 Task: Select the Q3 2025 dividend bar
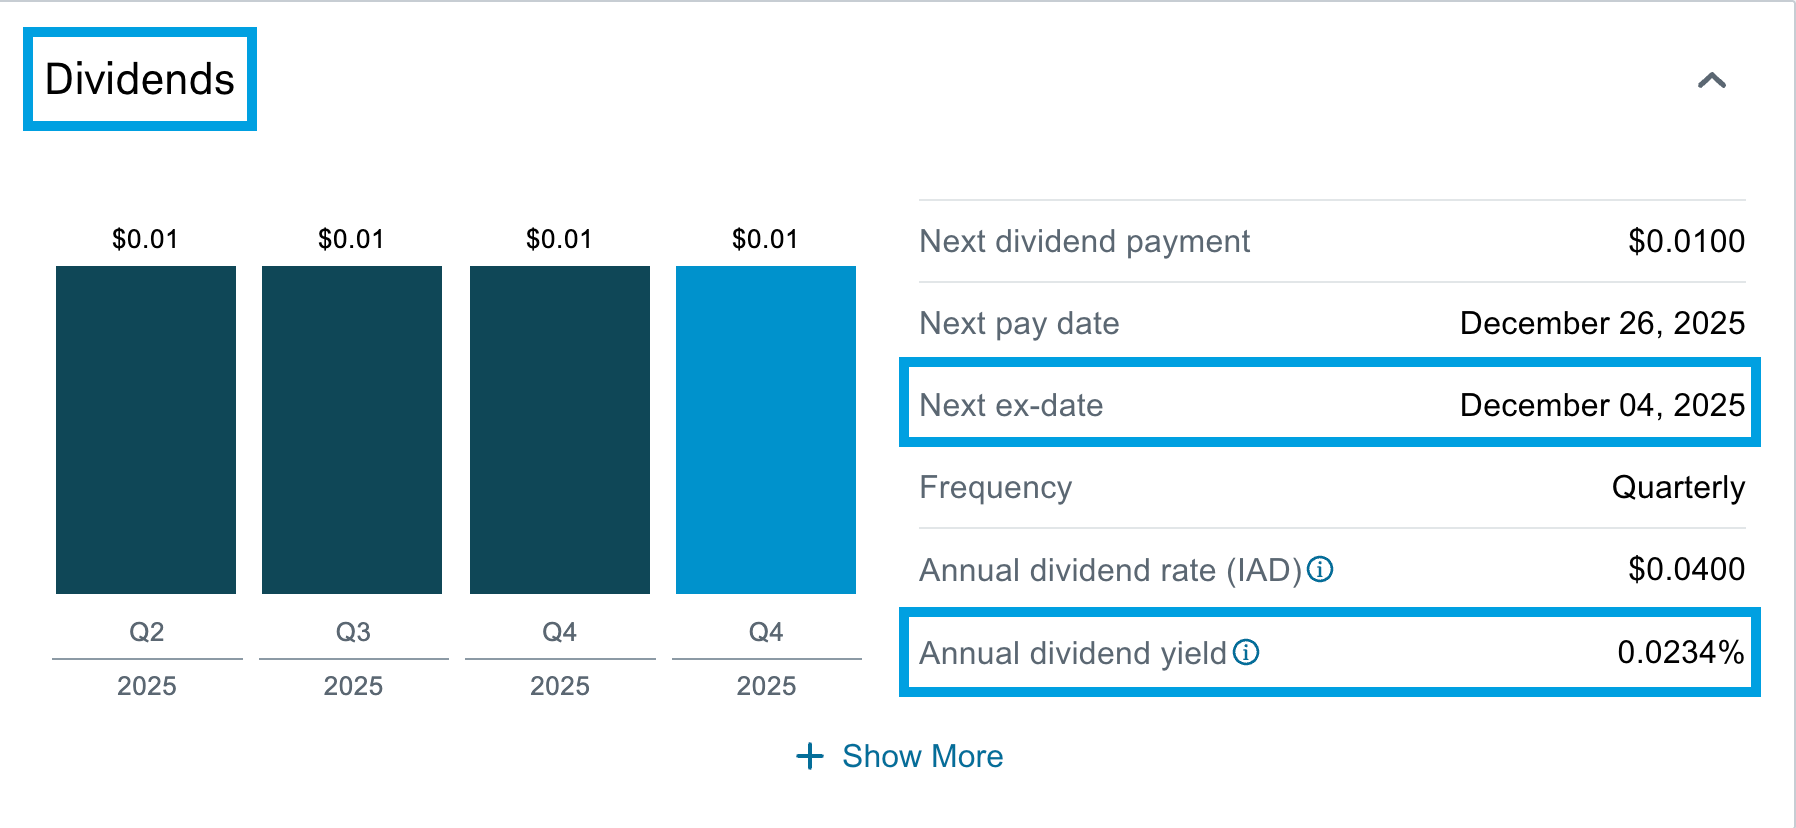(352, 430)
